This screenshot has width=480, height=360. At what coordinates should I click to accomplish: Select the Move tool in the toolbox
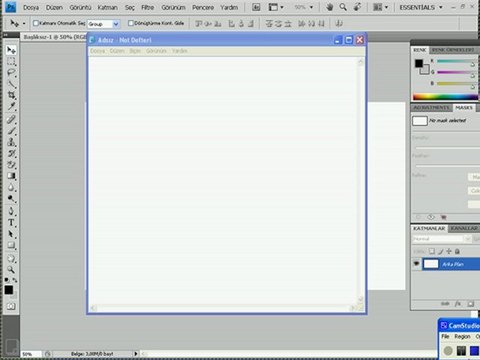pyautogui.click(x=11, y=50)
